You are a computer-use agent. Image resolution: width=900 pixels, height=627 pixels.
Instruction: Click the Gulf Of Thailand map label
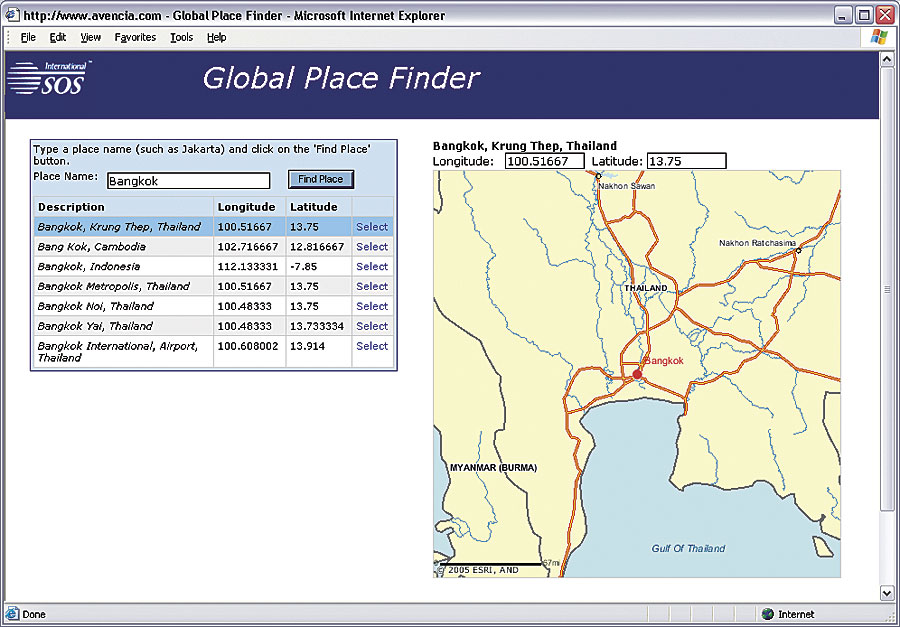[x=688, y=548]
